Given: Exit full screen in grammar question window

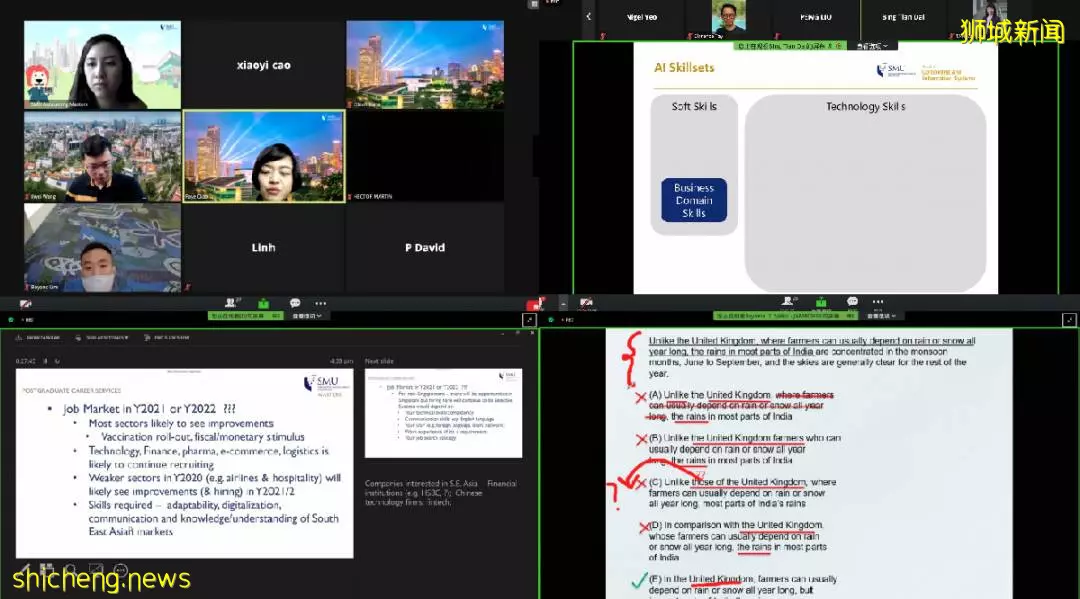Looking at the screenshot, I should [x=1069, y=319].
